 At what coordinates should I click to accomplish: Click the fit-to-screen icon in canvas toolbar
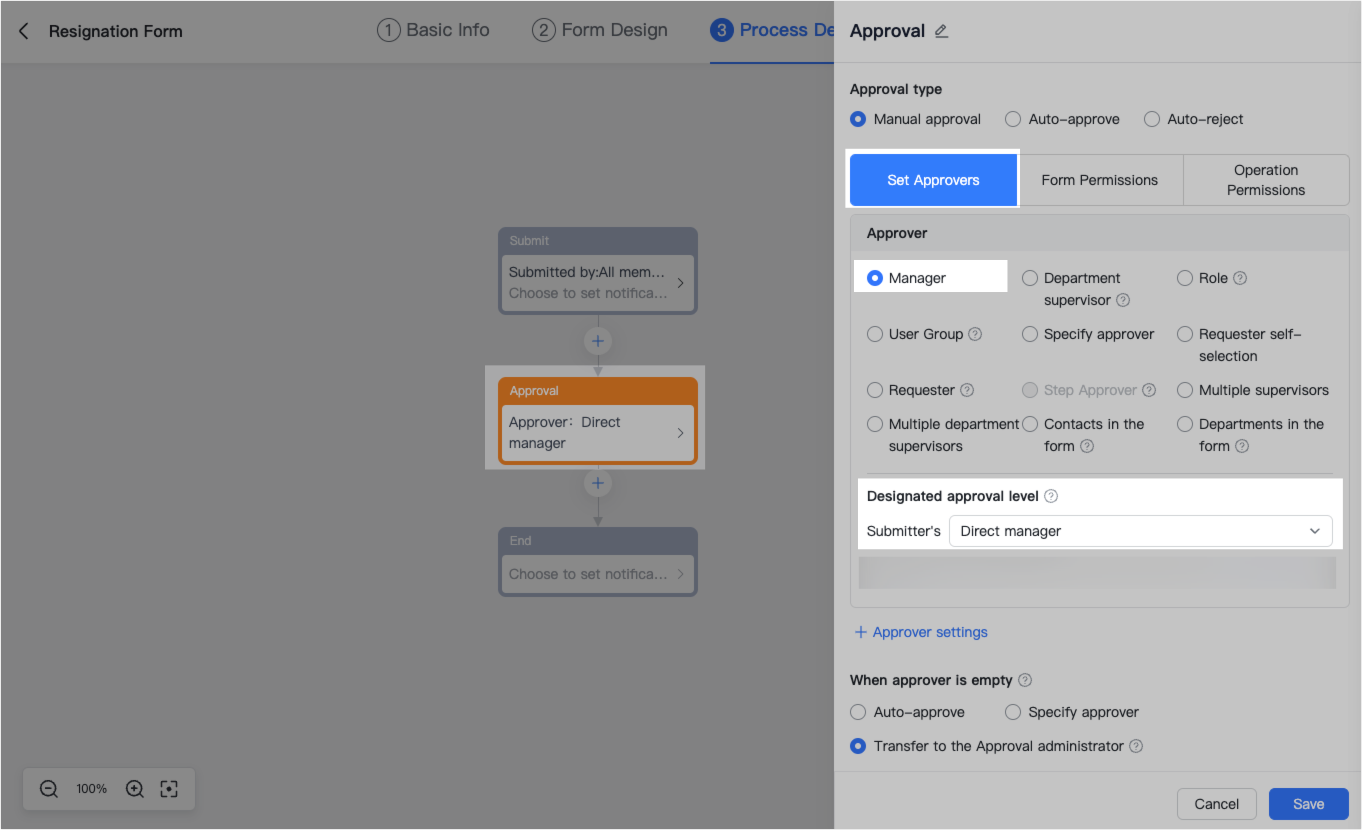pos(168,789)
